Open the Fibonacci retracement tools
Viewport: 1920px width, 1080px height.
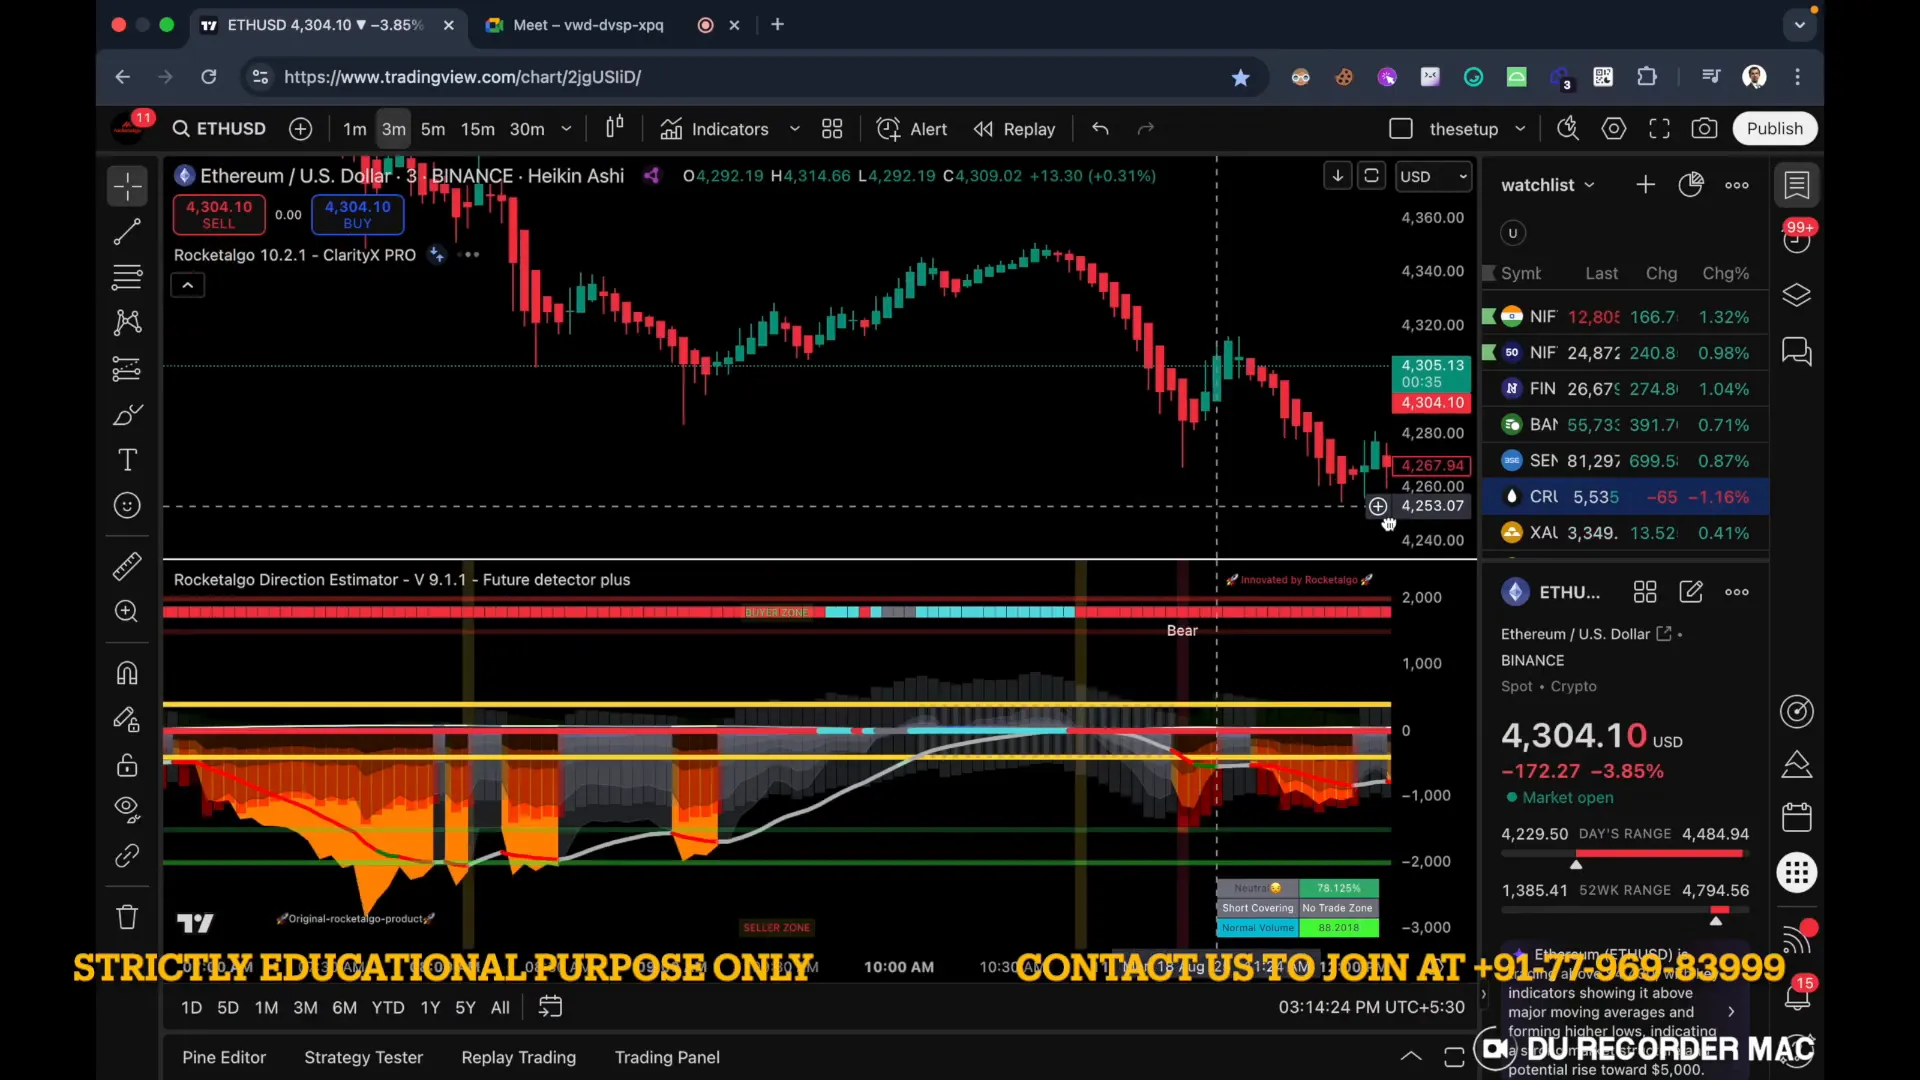[127, 277]
